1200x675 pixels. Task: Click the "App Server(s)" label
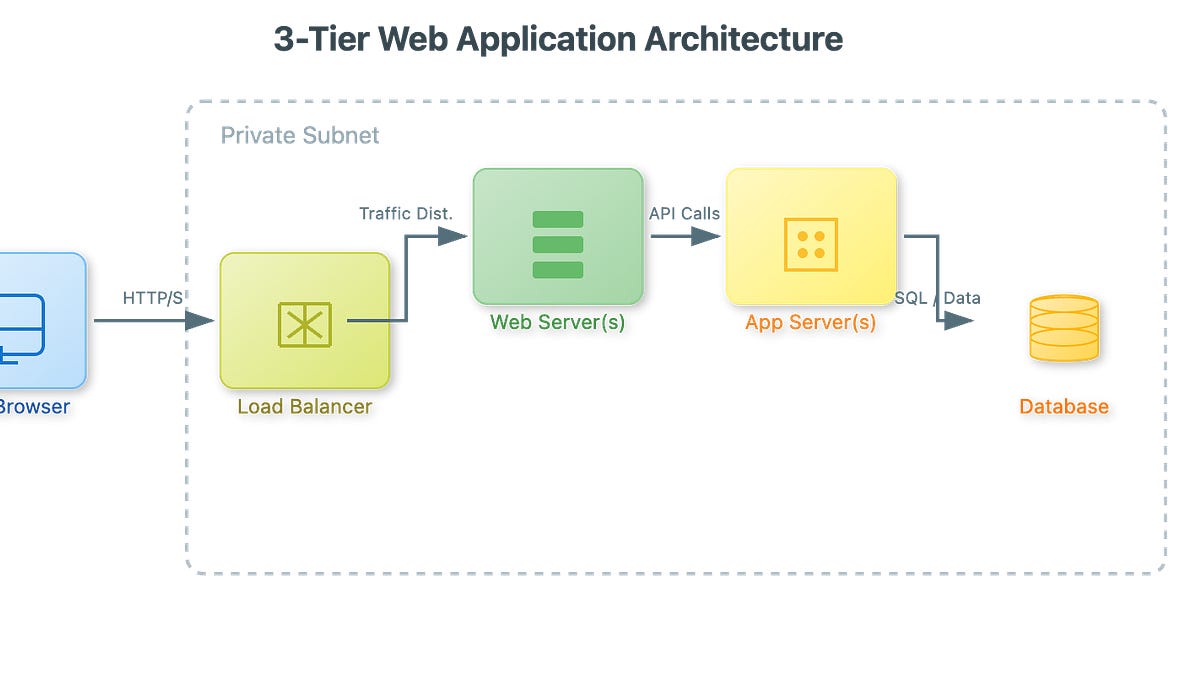(x=811, y=322)
